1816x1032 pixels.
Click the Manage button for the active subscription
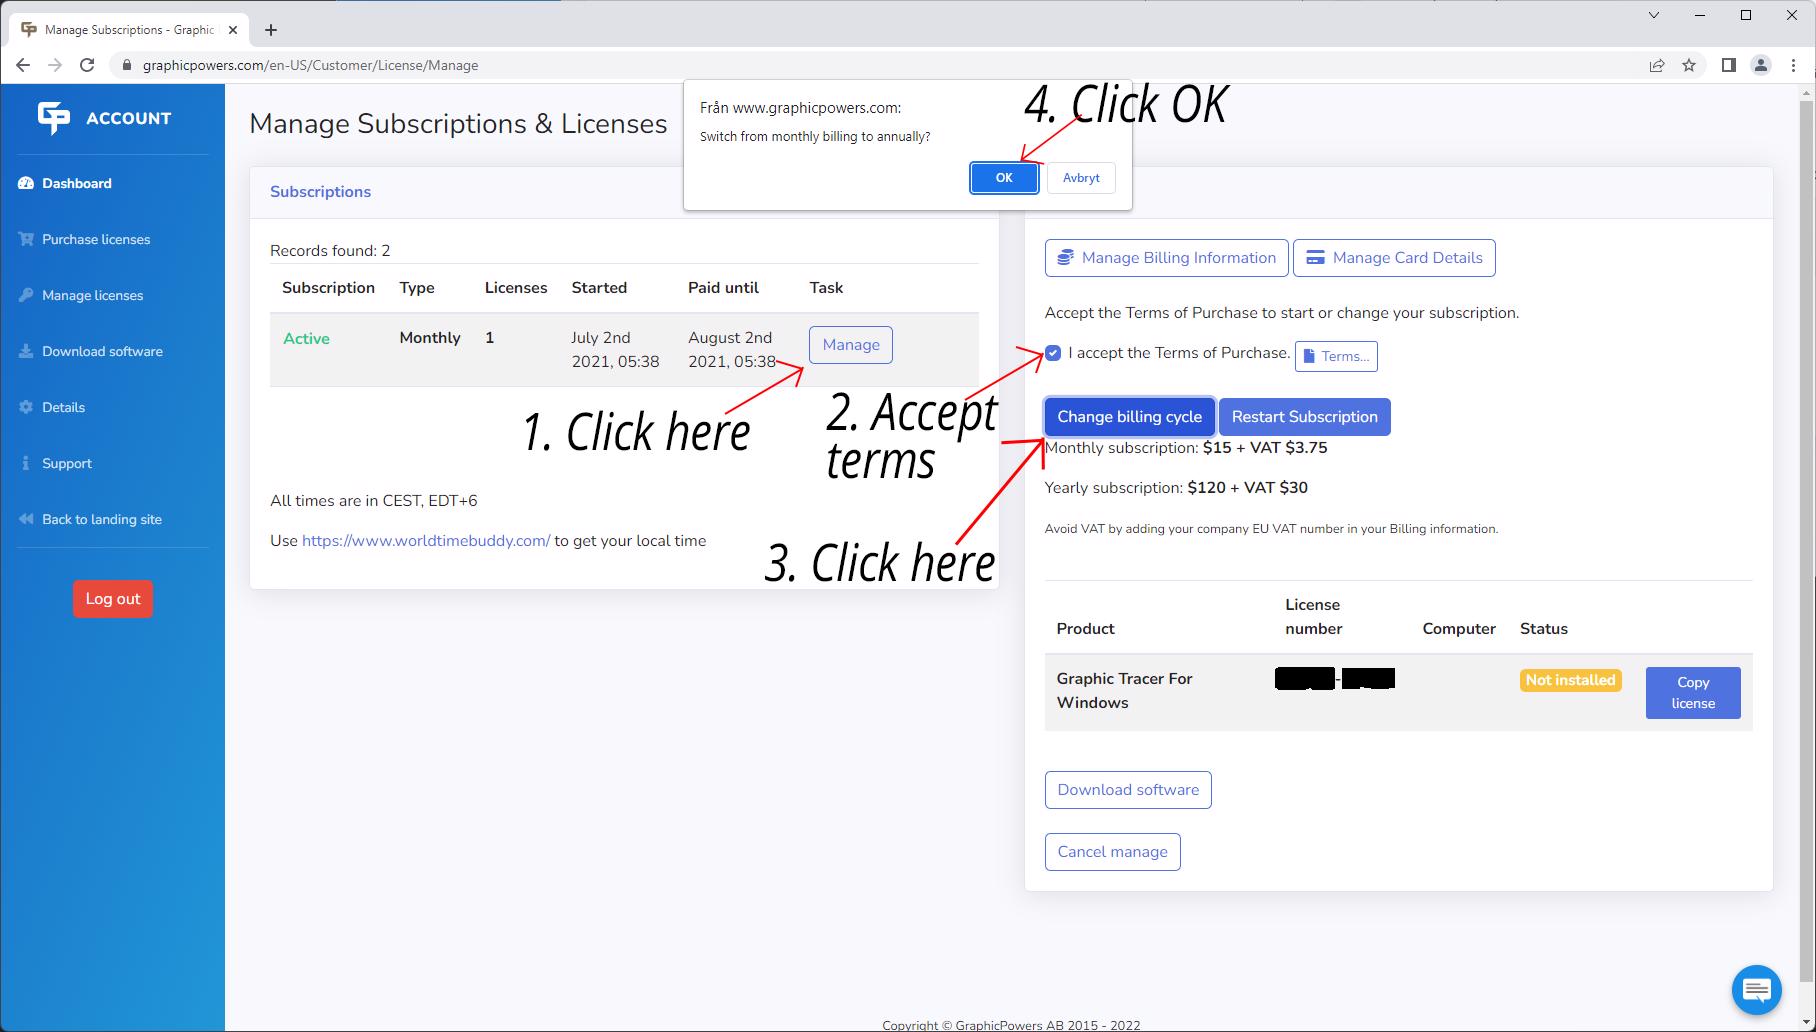[x=851, y=345]
